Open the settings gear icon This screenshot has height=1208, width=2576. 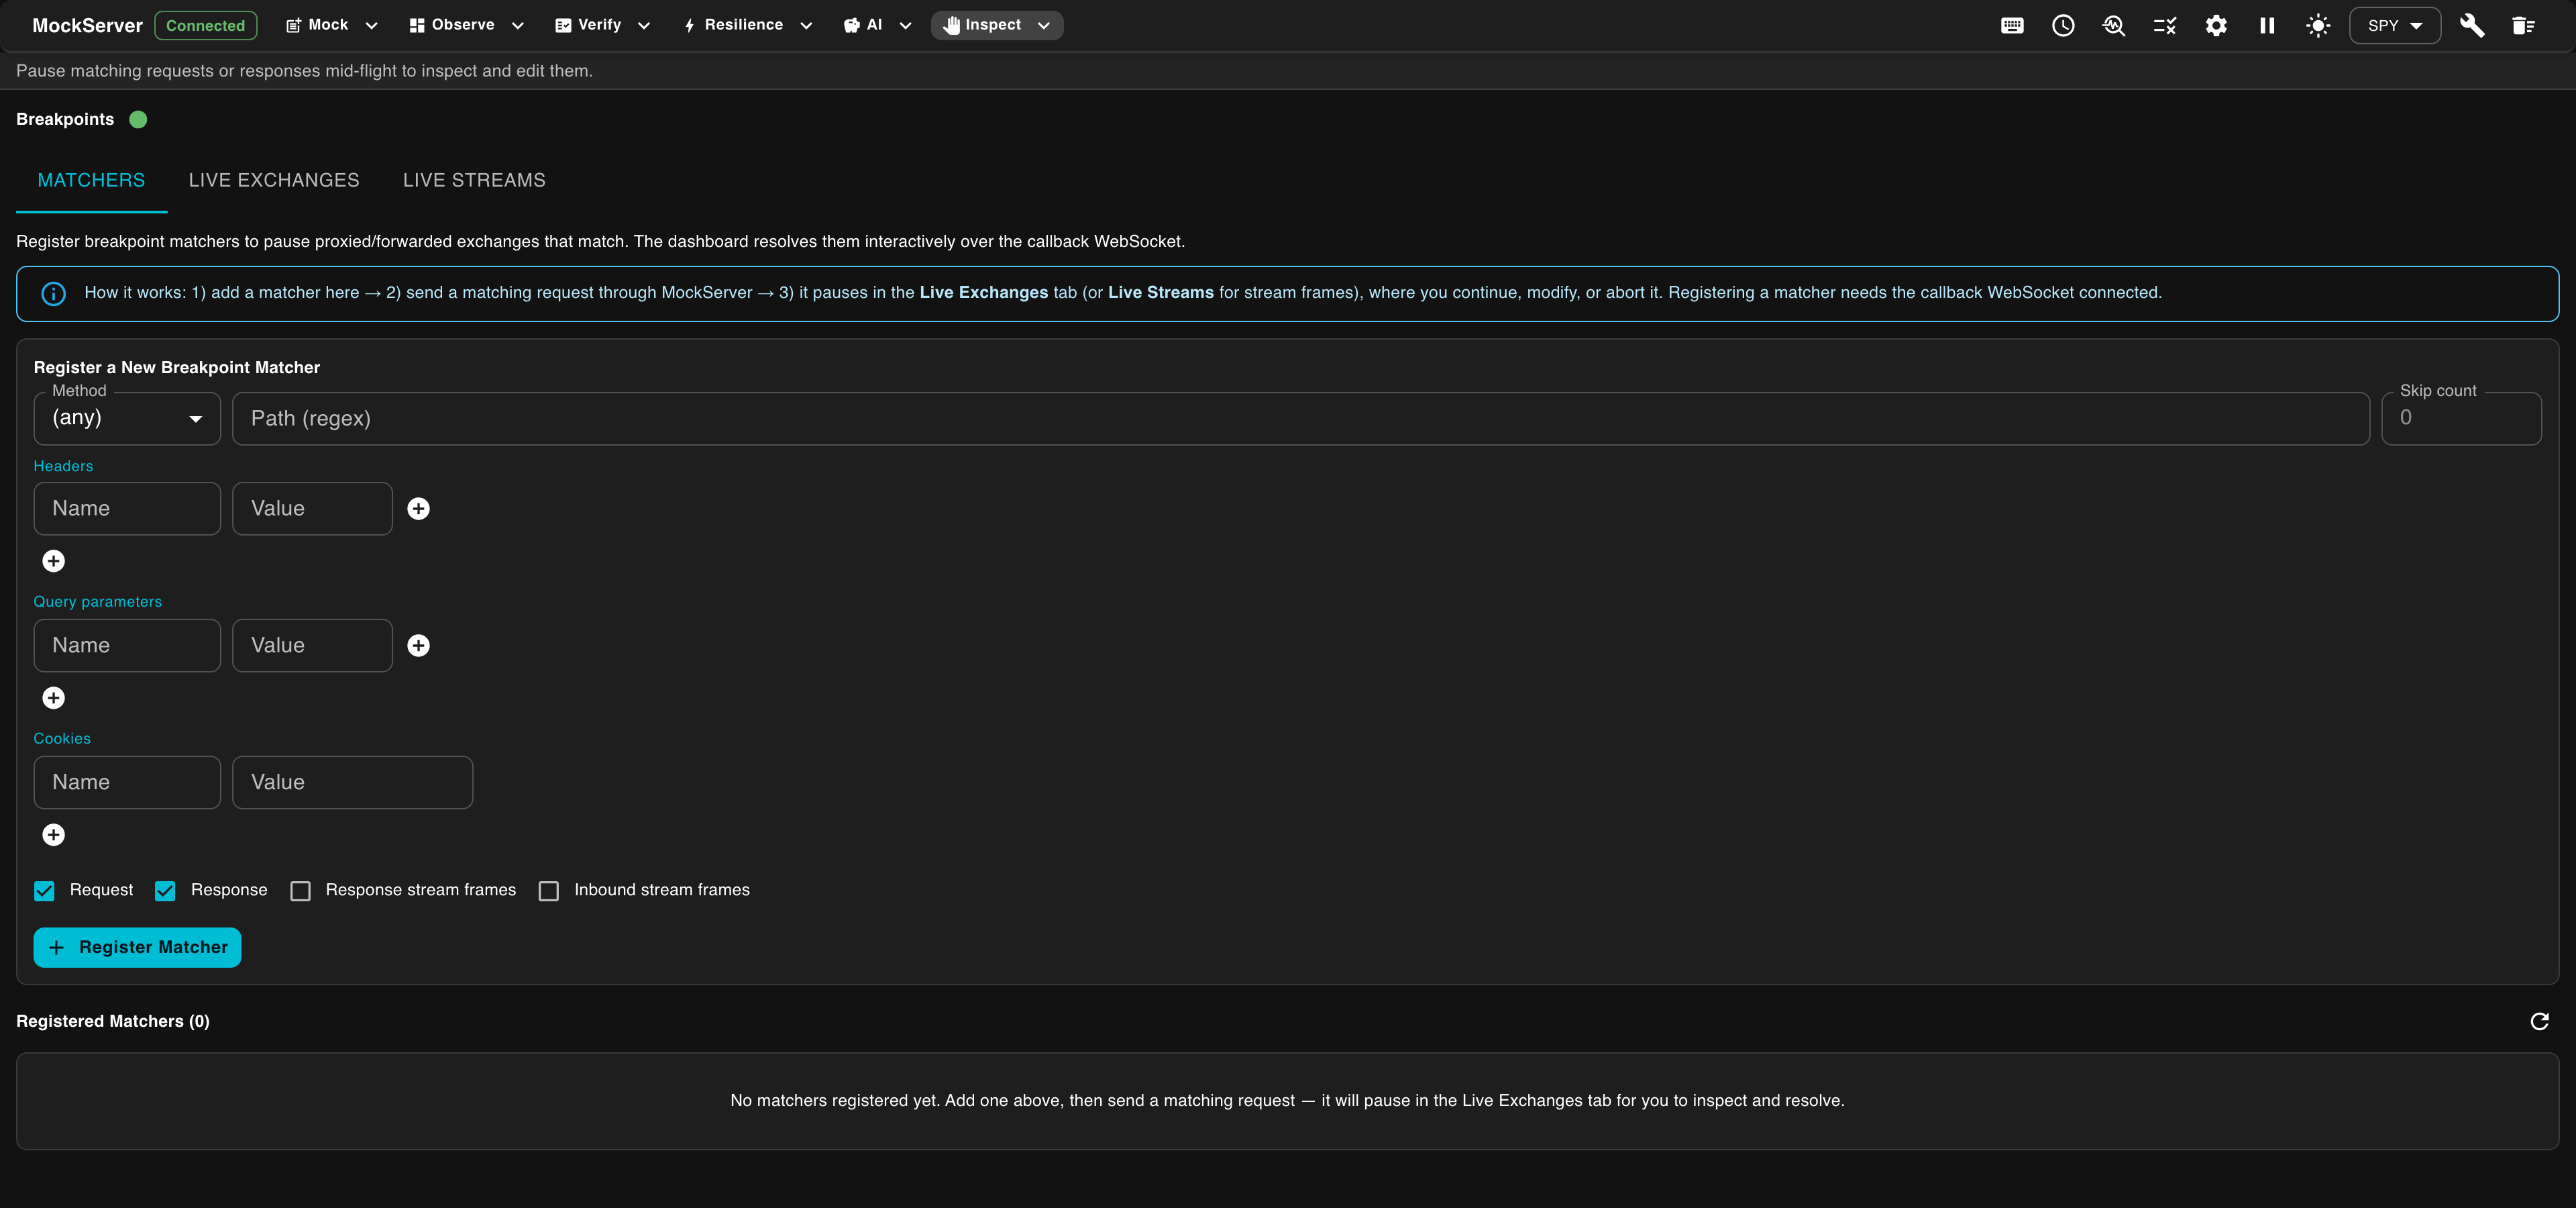click(2216, 26)
